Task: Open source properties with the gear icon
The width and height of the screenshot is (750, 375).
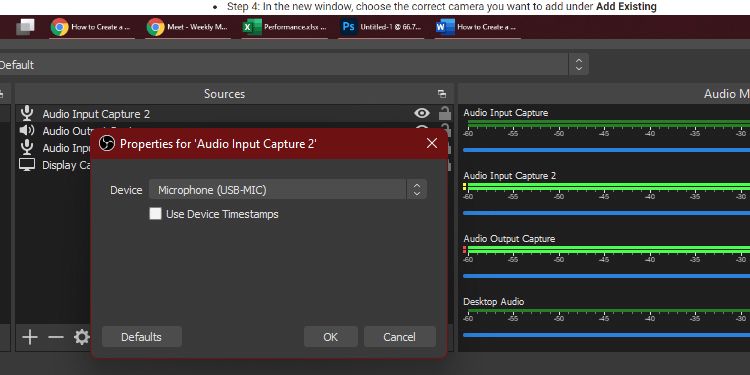Action: [x=82, y=337]
